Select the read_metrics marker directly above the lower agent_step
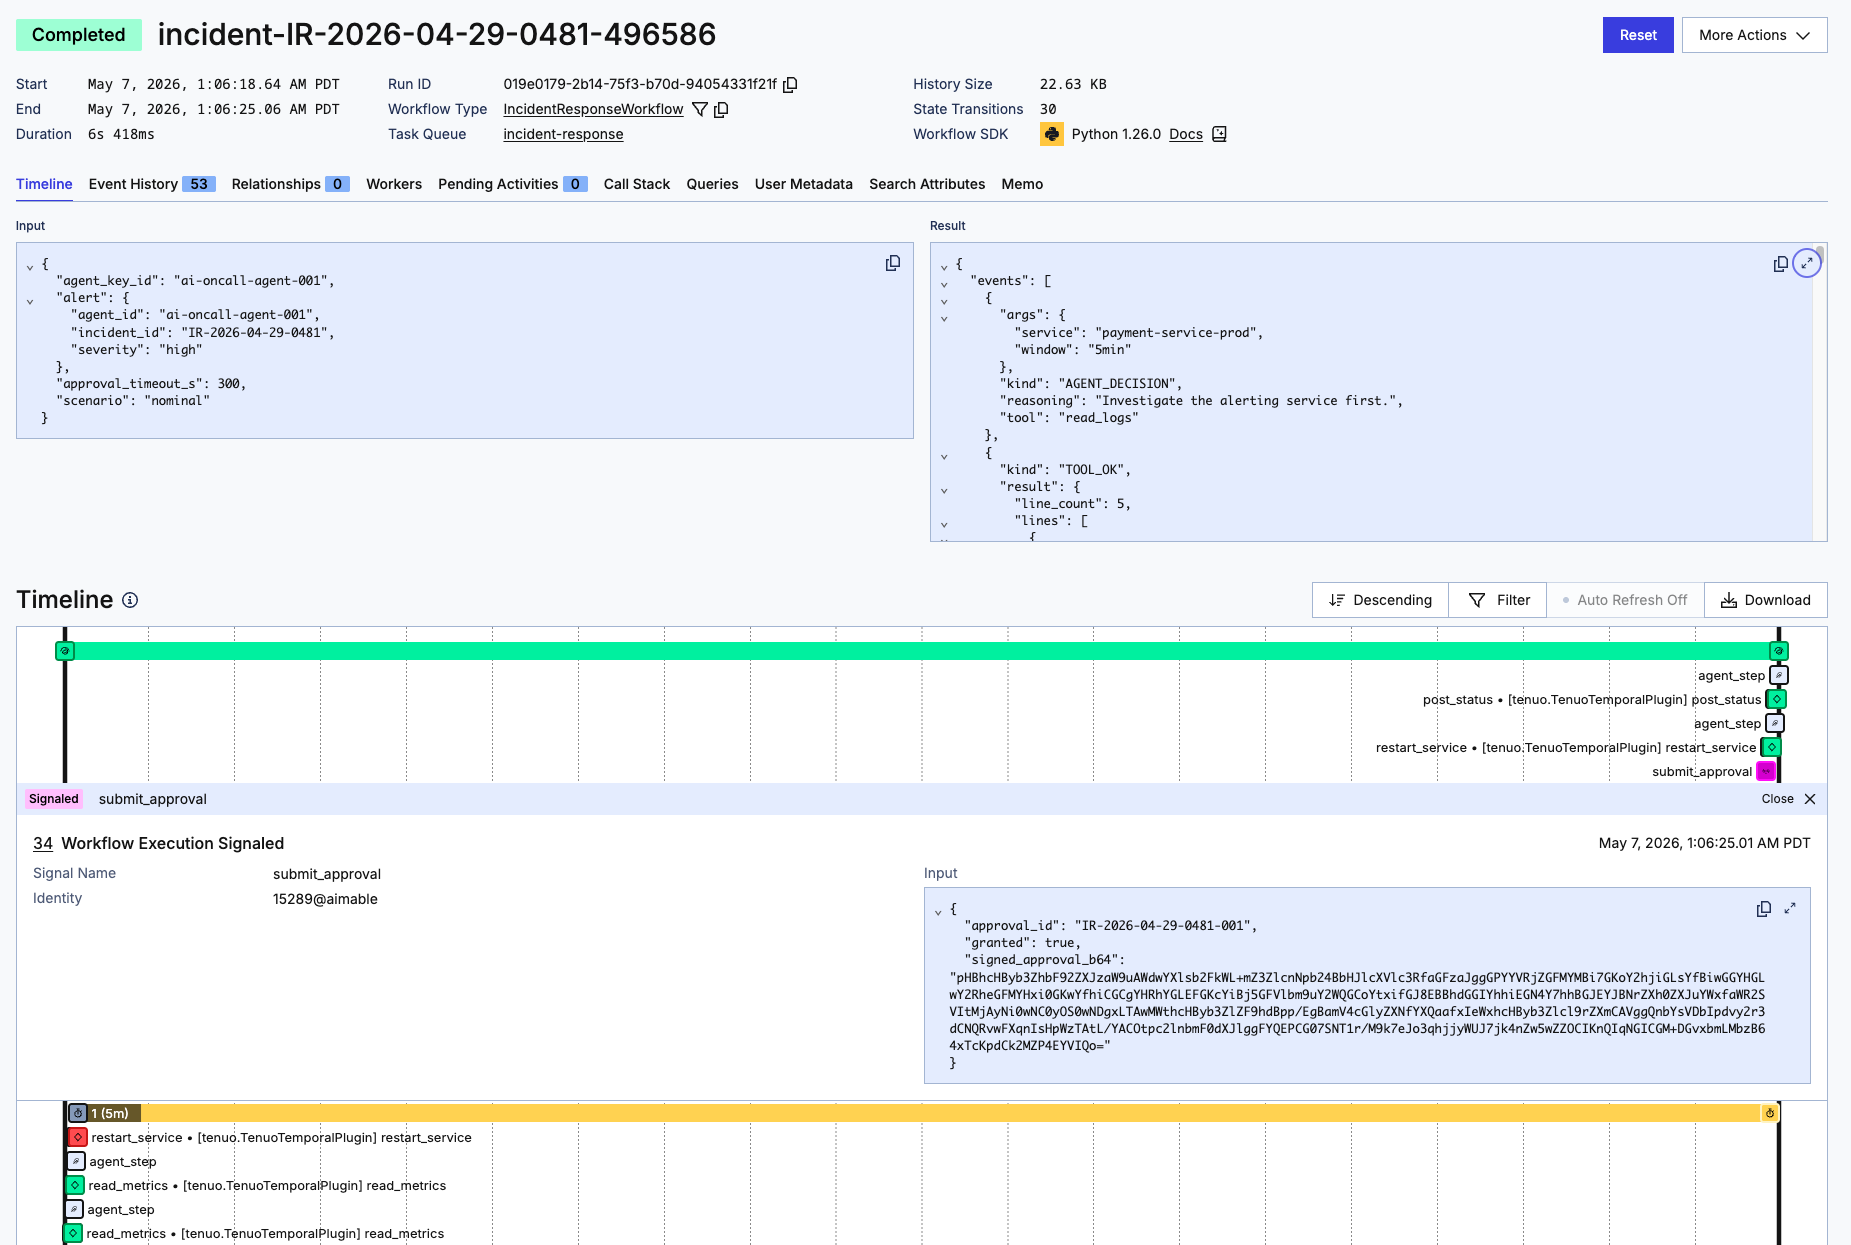This screenshot has height=1245, width=1851. pyautogui.click(x=75, y=1185)
